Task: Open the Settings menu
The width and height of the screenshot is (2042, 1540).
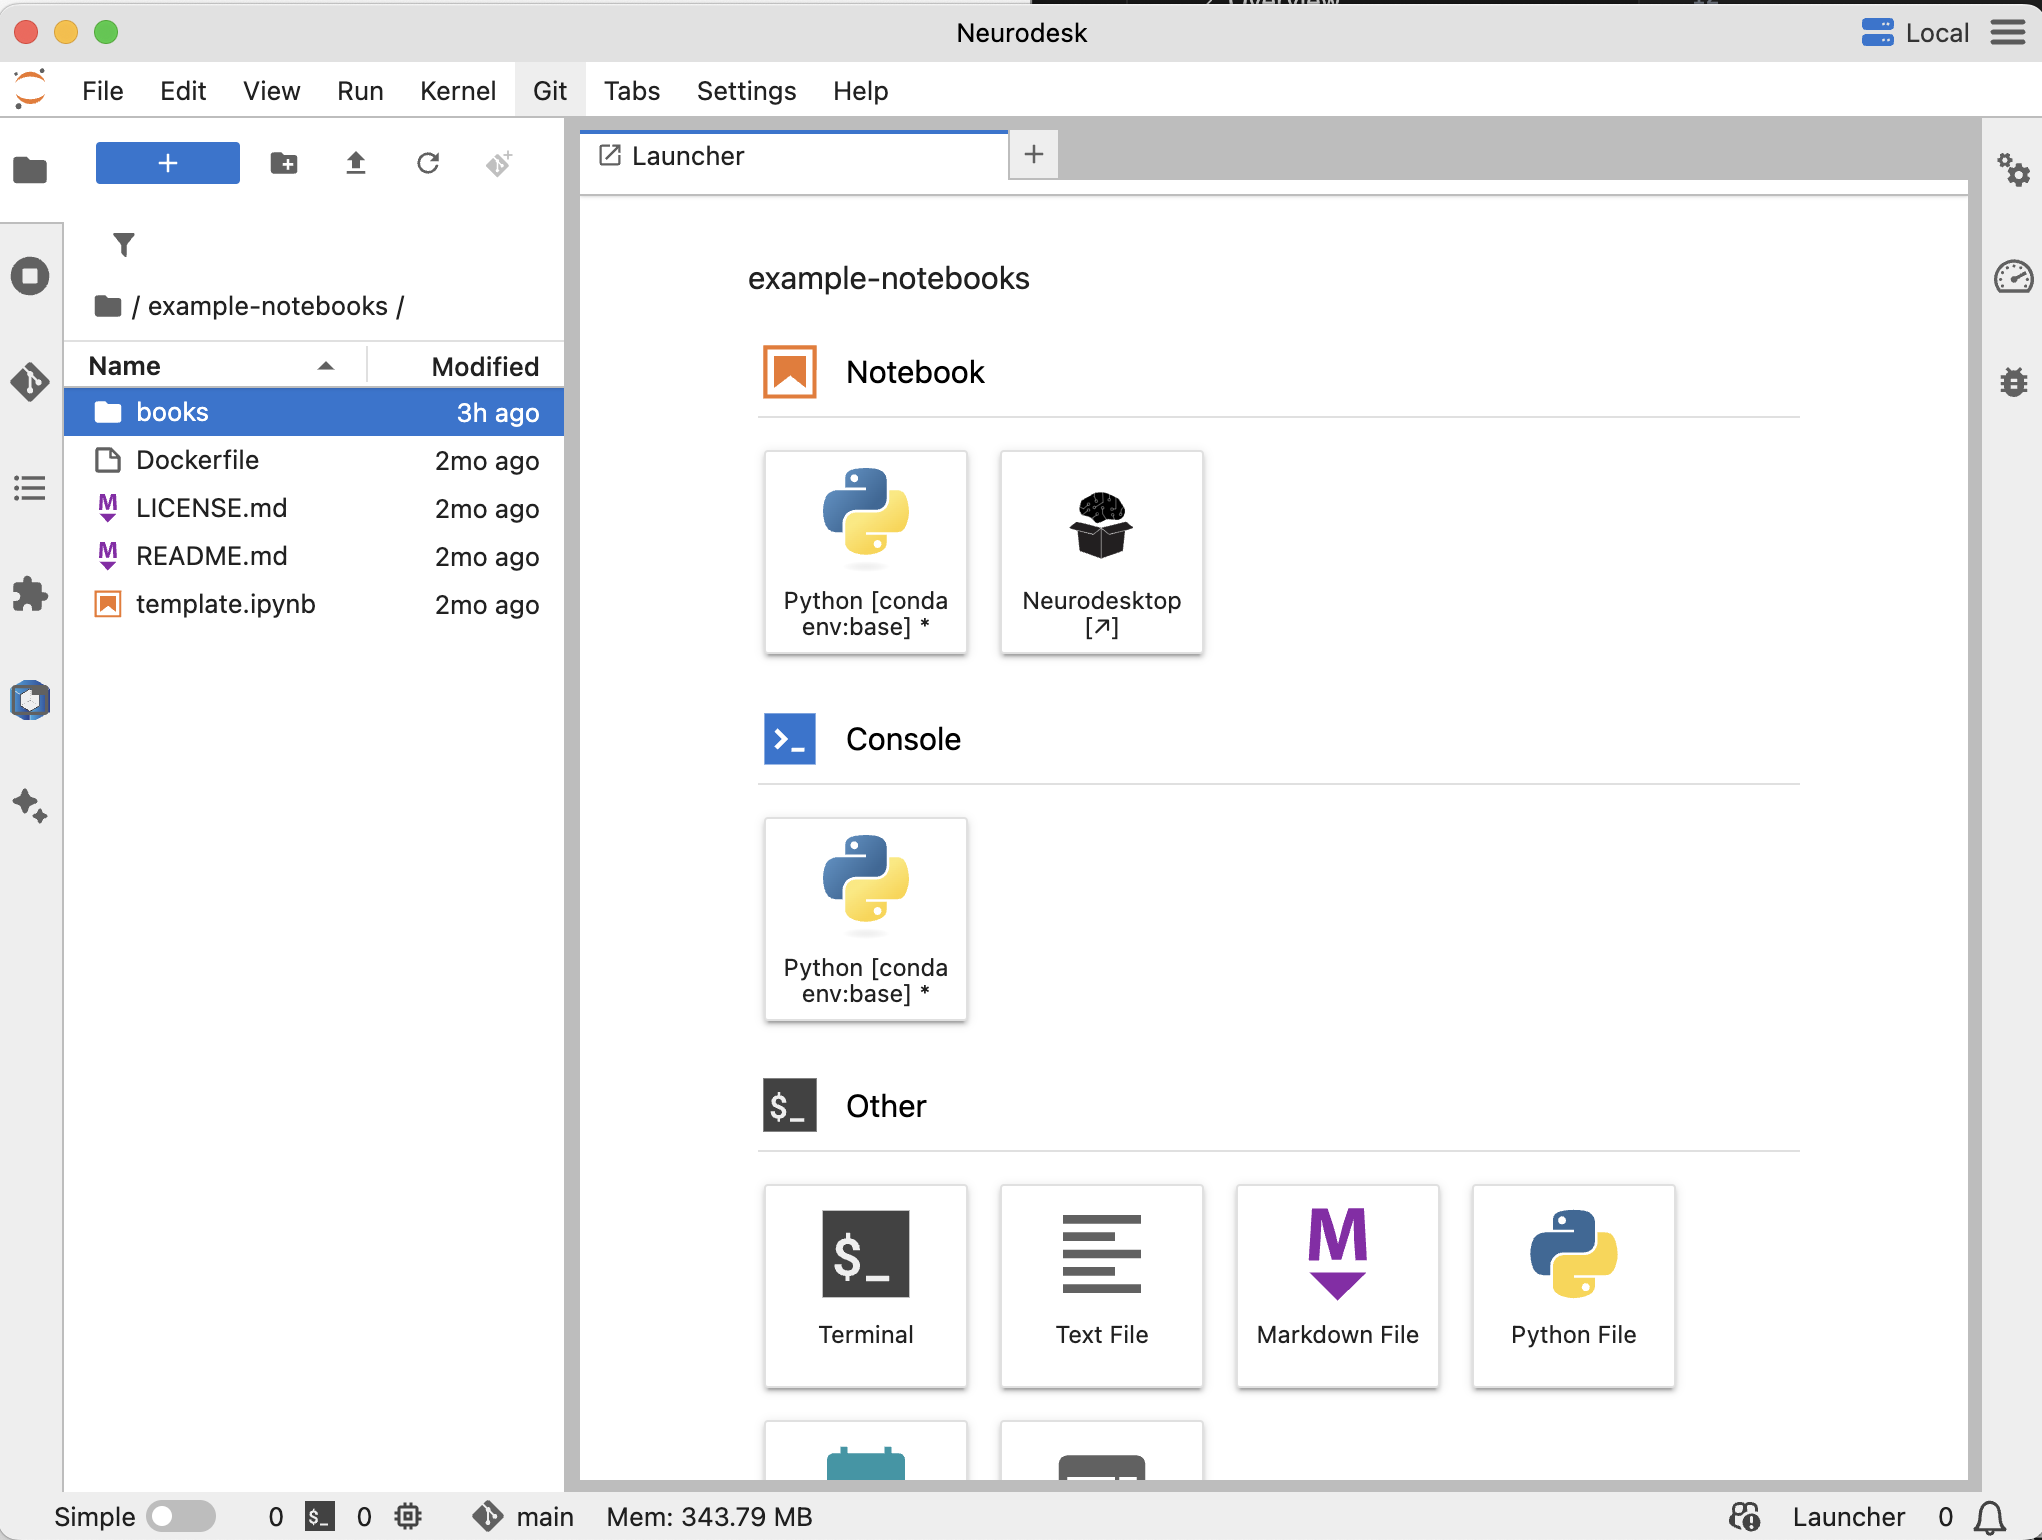Action: (x=746, y=91)
